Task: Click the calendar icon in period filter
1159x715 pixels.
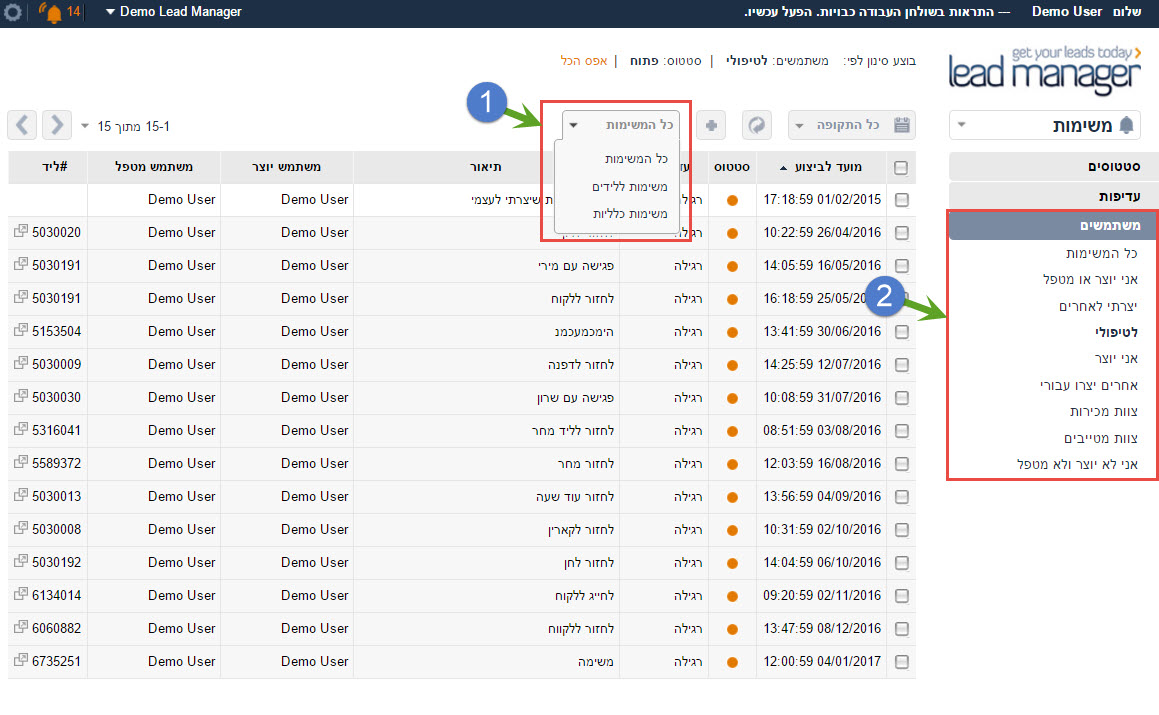Action: click(x=902, y=125)
